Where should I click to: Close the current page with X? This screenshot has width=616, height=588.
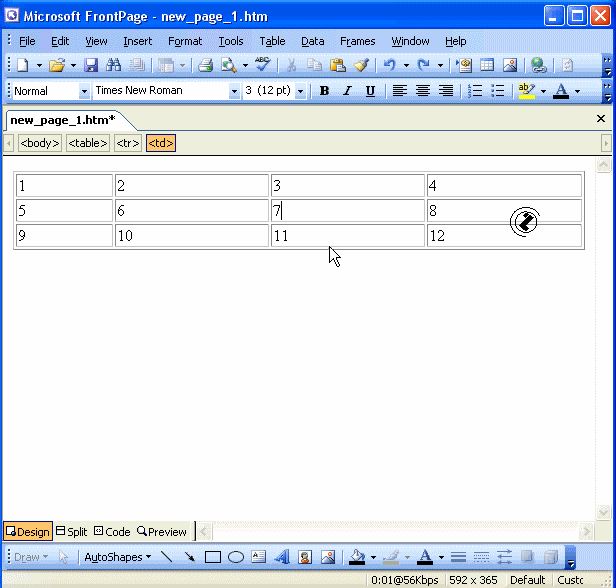pos(601,119)
